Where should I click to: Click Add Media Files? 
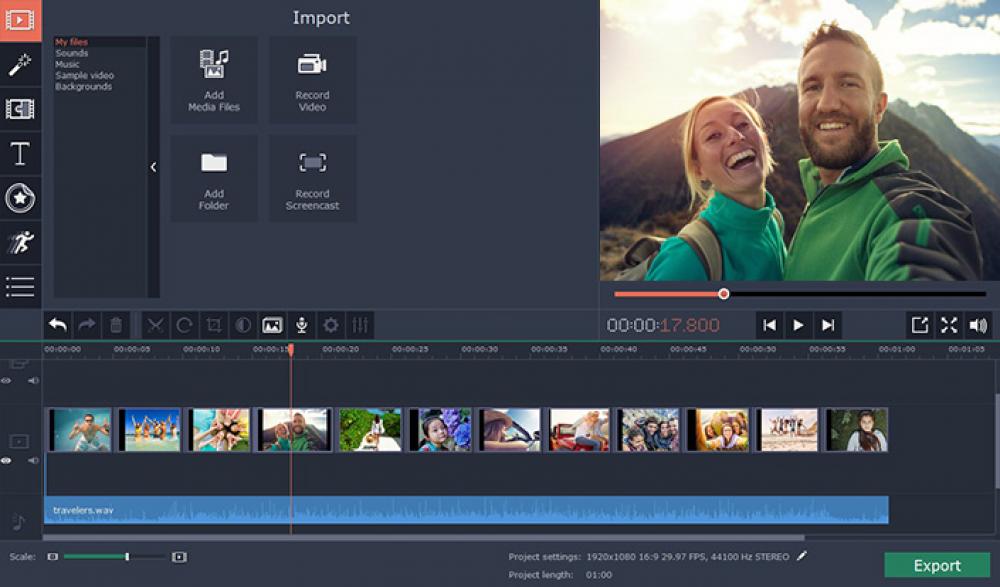(x=213, y=80)
